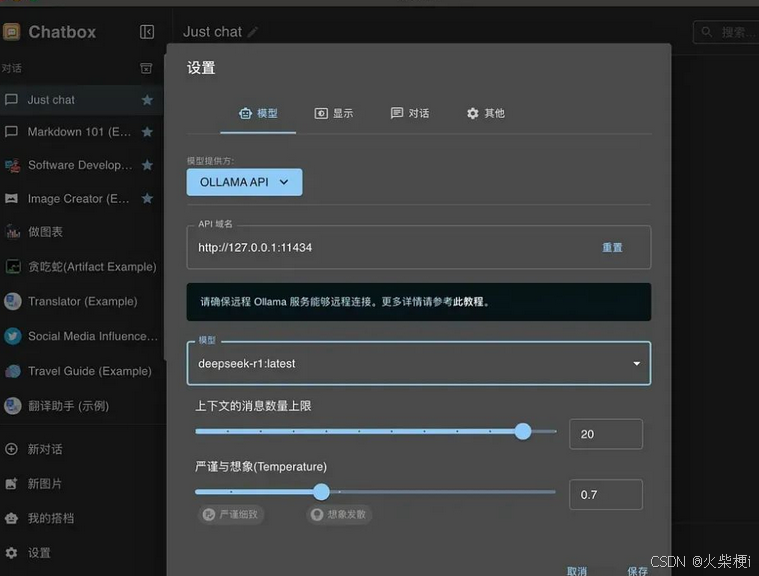Open the Software Developer conversation
The height and width of the screenshot is (576, 759).
81,165
